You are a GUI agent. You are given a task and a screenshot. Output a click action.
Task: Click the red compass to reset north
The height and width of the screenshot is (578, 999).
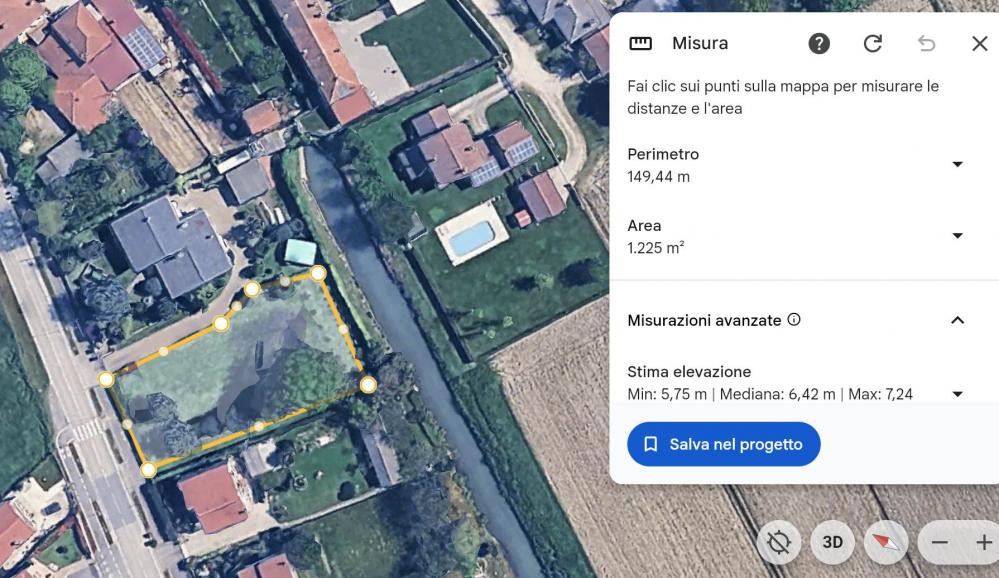coord(886,542)
